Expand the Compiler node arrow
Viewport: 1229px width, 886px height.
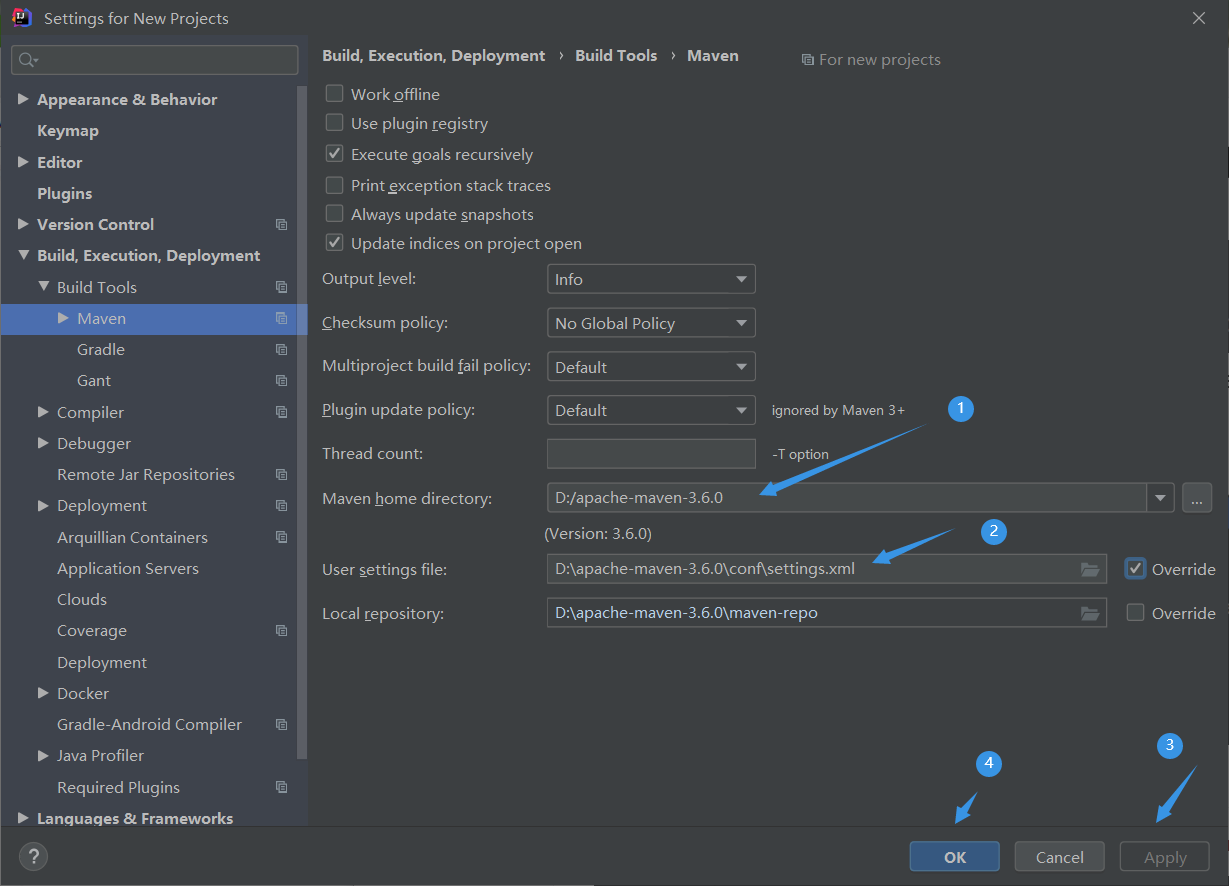click(43, 412)
